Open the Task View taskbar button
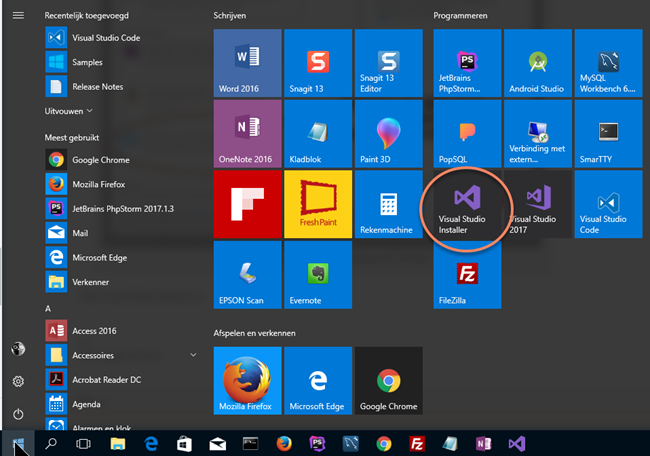Image resolution: width=650 pixels, height=456 pixels. (84, 443)
